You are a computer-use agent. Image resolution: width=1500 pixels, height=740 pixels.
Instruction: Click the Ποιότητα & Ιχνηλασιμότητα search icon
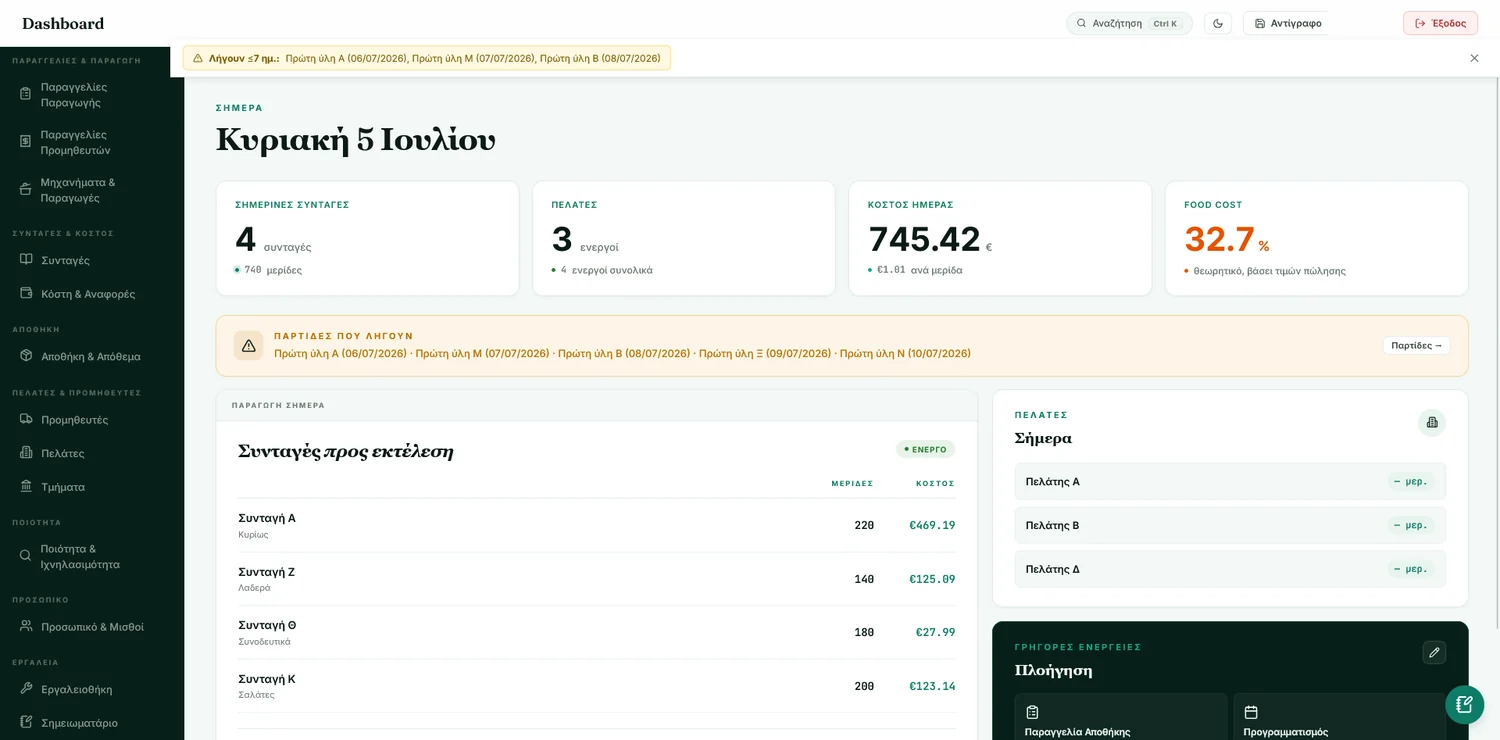click(x=27, y=556)
